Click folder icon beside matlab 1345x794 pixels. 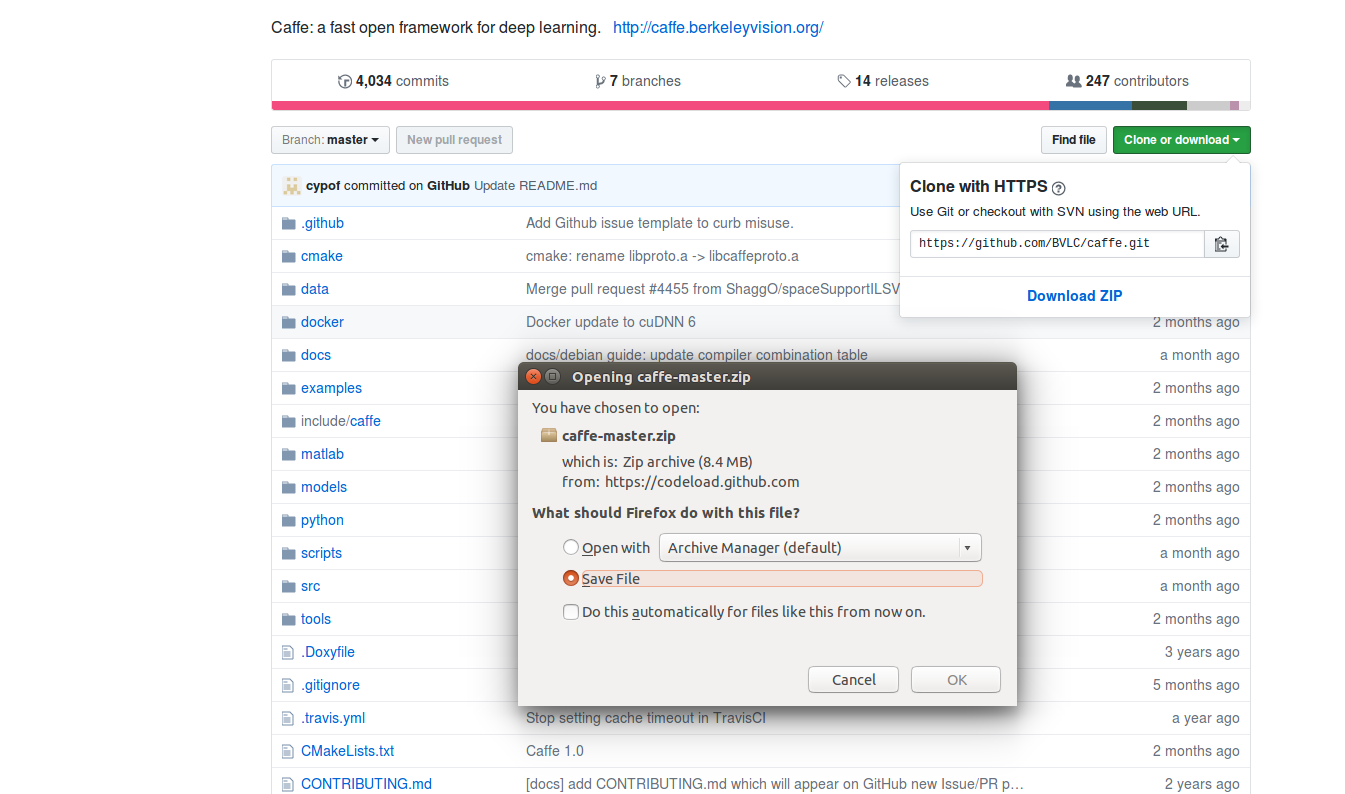point(289,454)
